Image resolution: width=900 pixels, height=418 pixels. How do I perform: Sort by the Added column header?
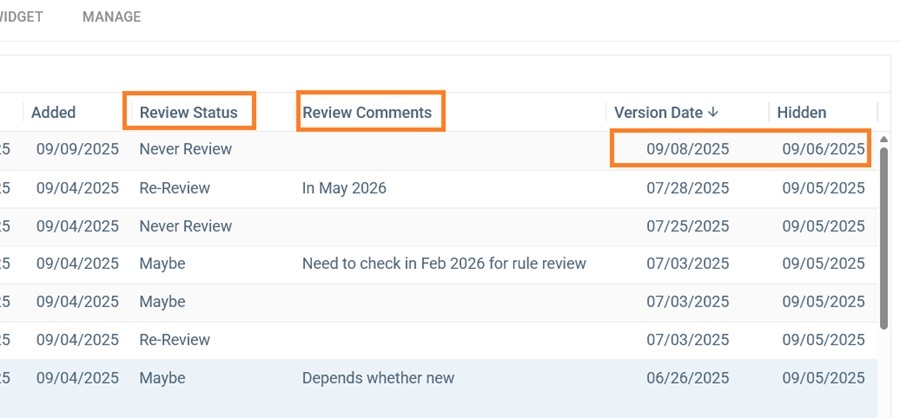53,112
